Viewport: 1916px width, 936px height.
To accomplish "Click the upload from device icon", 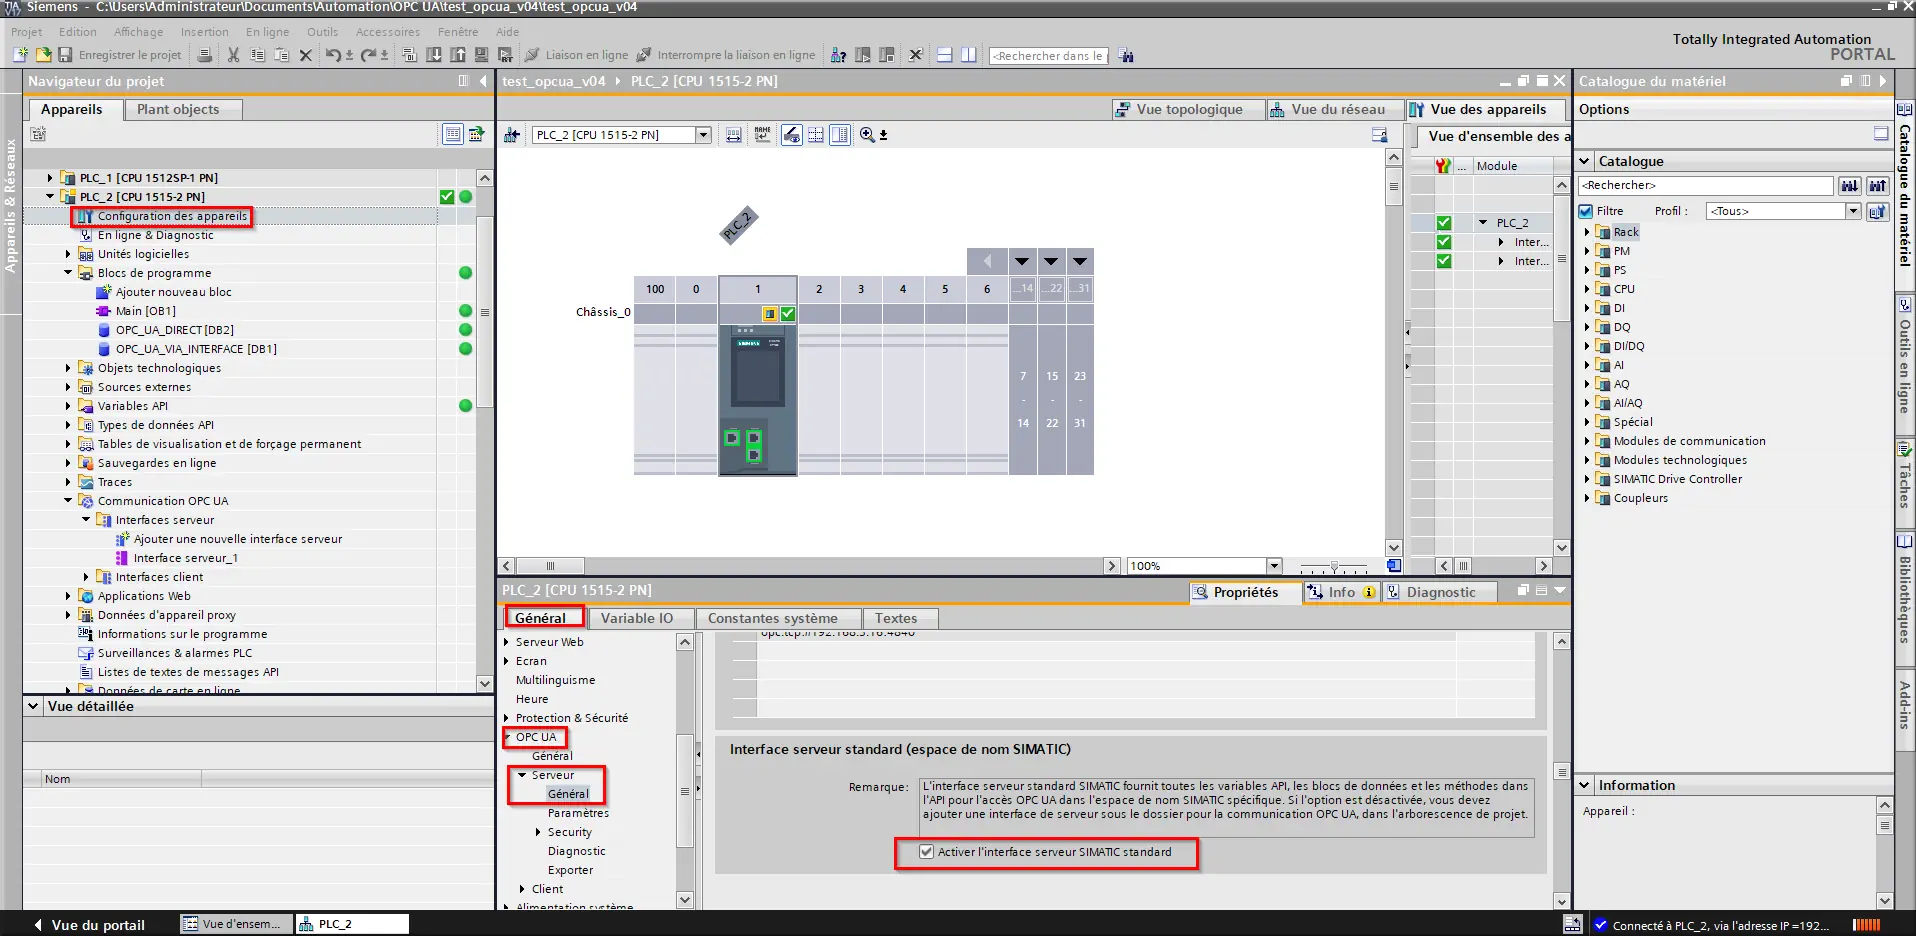I will (x=458, y=55).
